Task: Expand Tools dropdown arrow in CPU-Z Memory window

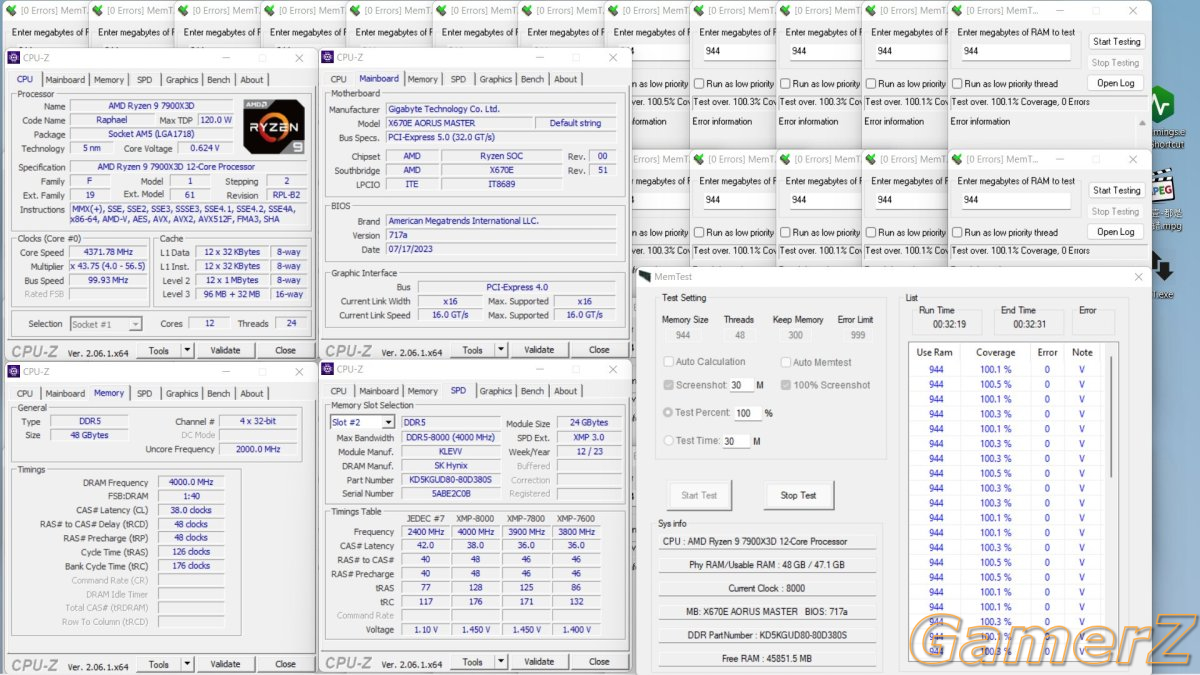Action: click(187, 664)
